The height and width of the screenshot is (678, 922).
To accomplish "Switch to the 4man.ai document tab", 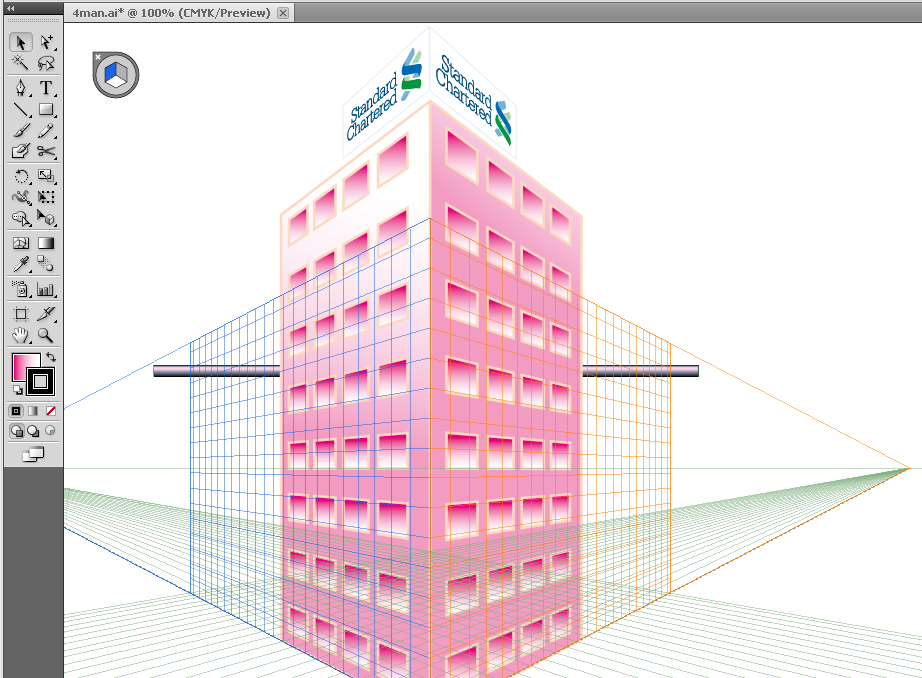I will [171, 13].
